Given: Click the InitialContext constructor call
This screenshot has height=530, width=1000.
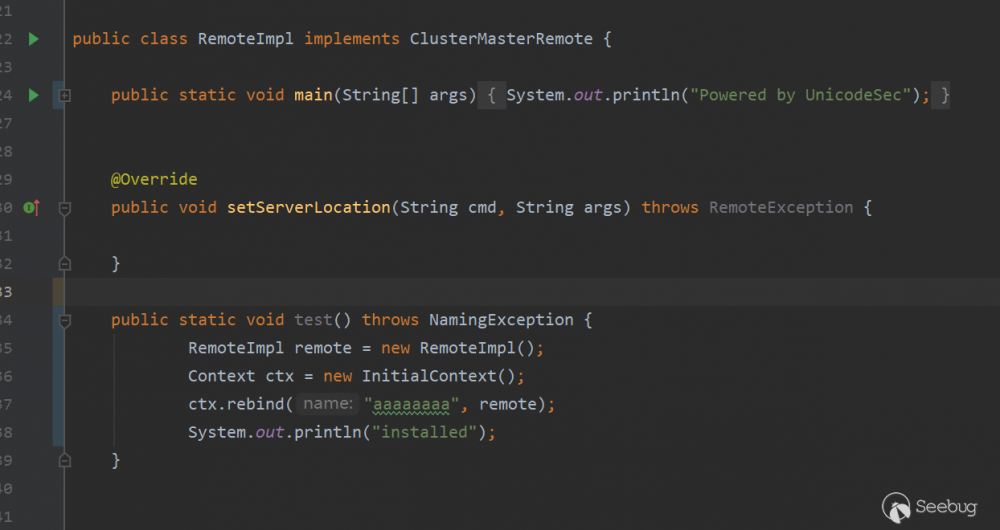Looking at the screenshot, I should (438, 376).
